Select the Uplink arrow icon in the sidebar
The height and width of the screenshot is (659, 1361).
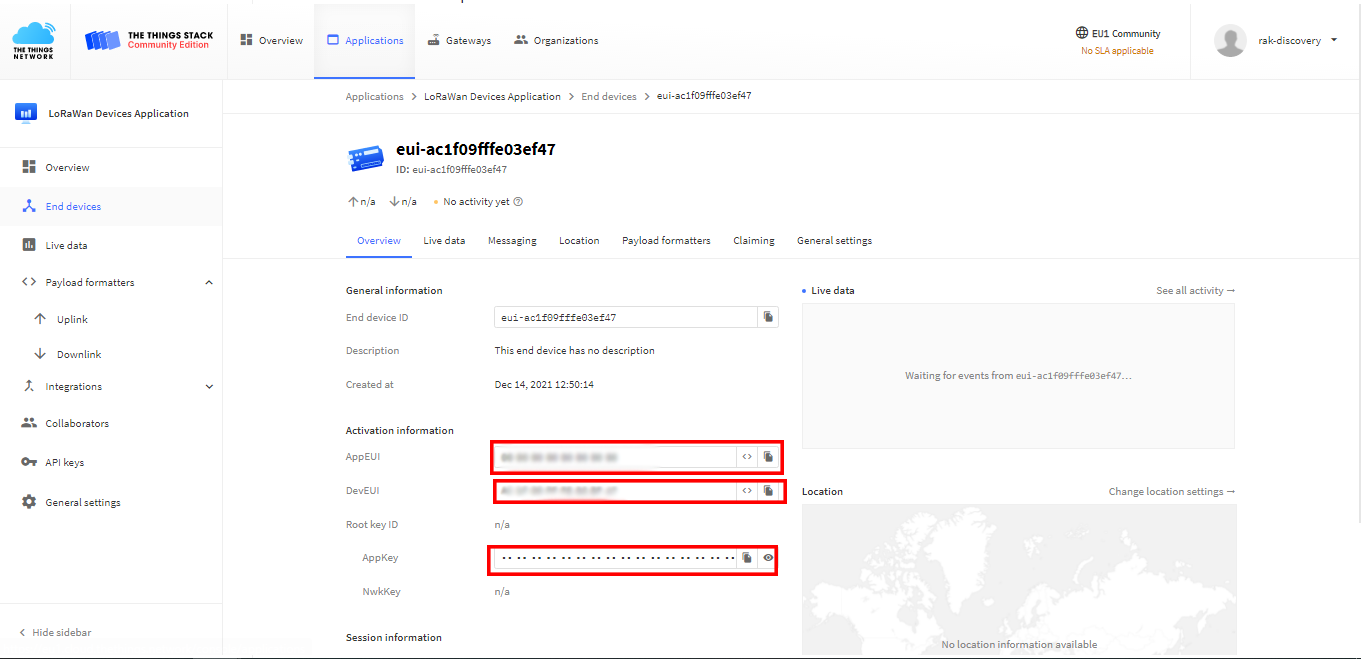pyautogui.click(x=39, y=318)
